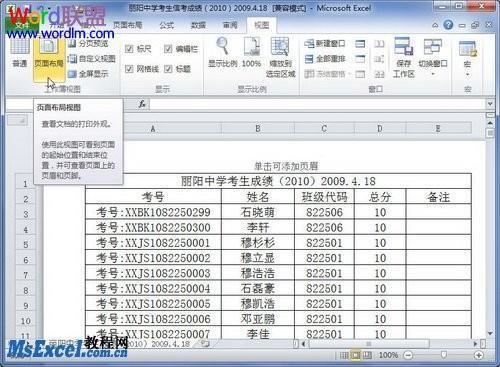The width and height of the screenshot is (500, 367).
Task: Click View Side by Side icon
Action: pos(379,44)
